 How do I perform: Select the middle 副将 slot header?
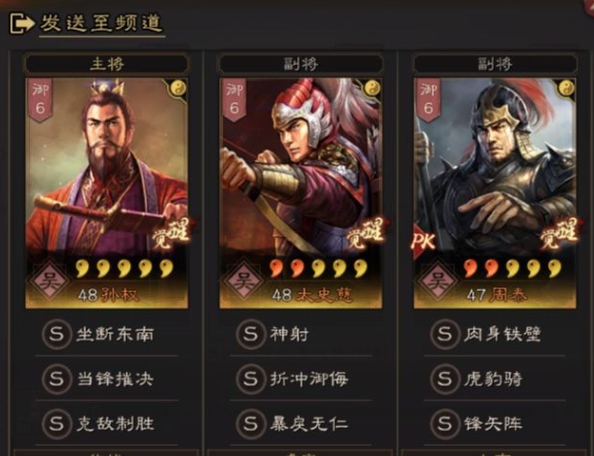pyautogui.click(x=301, y=63)
